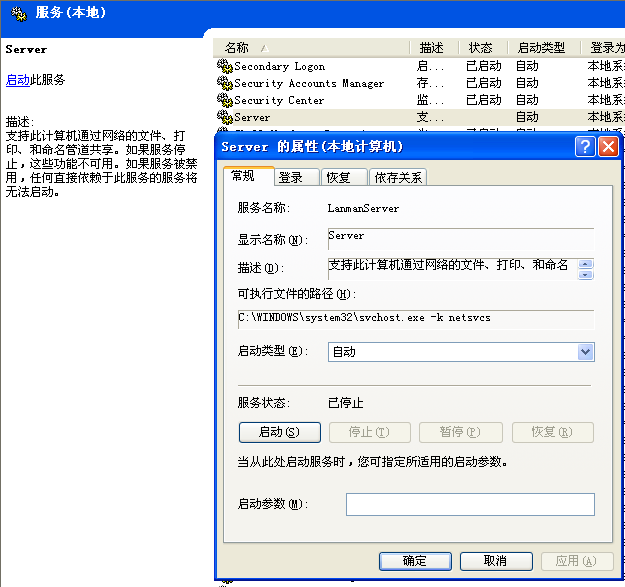625x587 pixels.
Task: Switch to the 恢复 tab
Action: click(338, 178)
